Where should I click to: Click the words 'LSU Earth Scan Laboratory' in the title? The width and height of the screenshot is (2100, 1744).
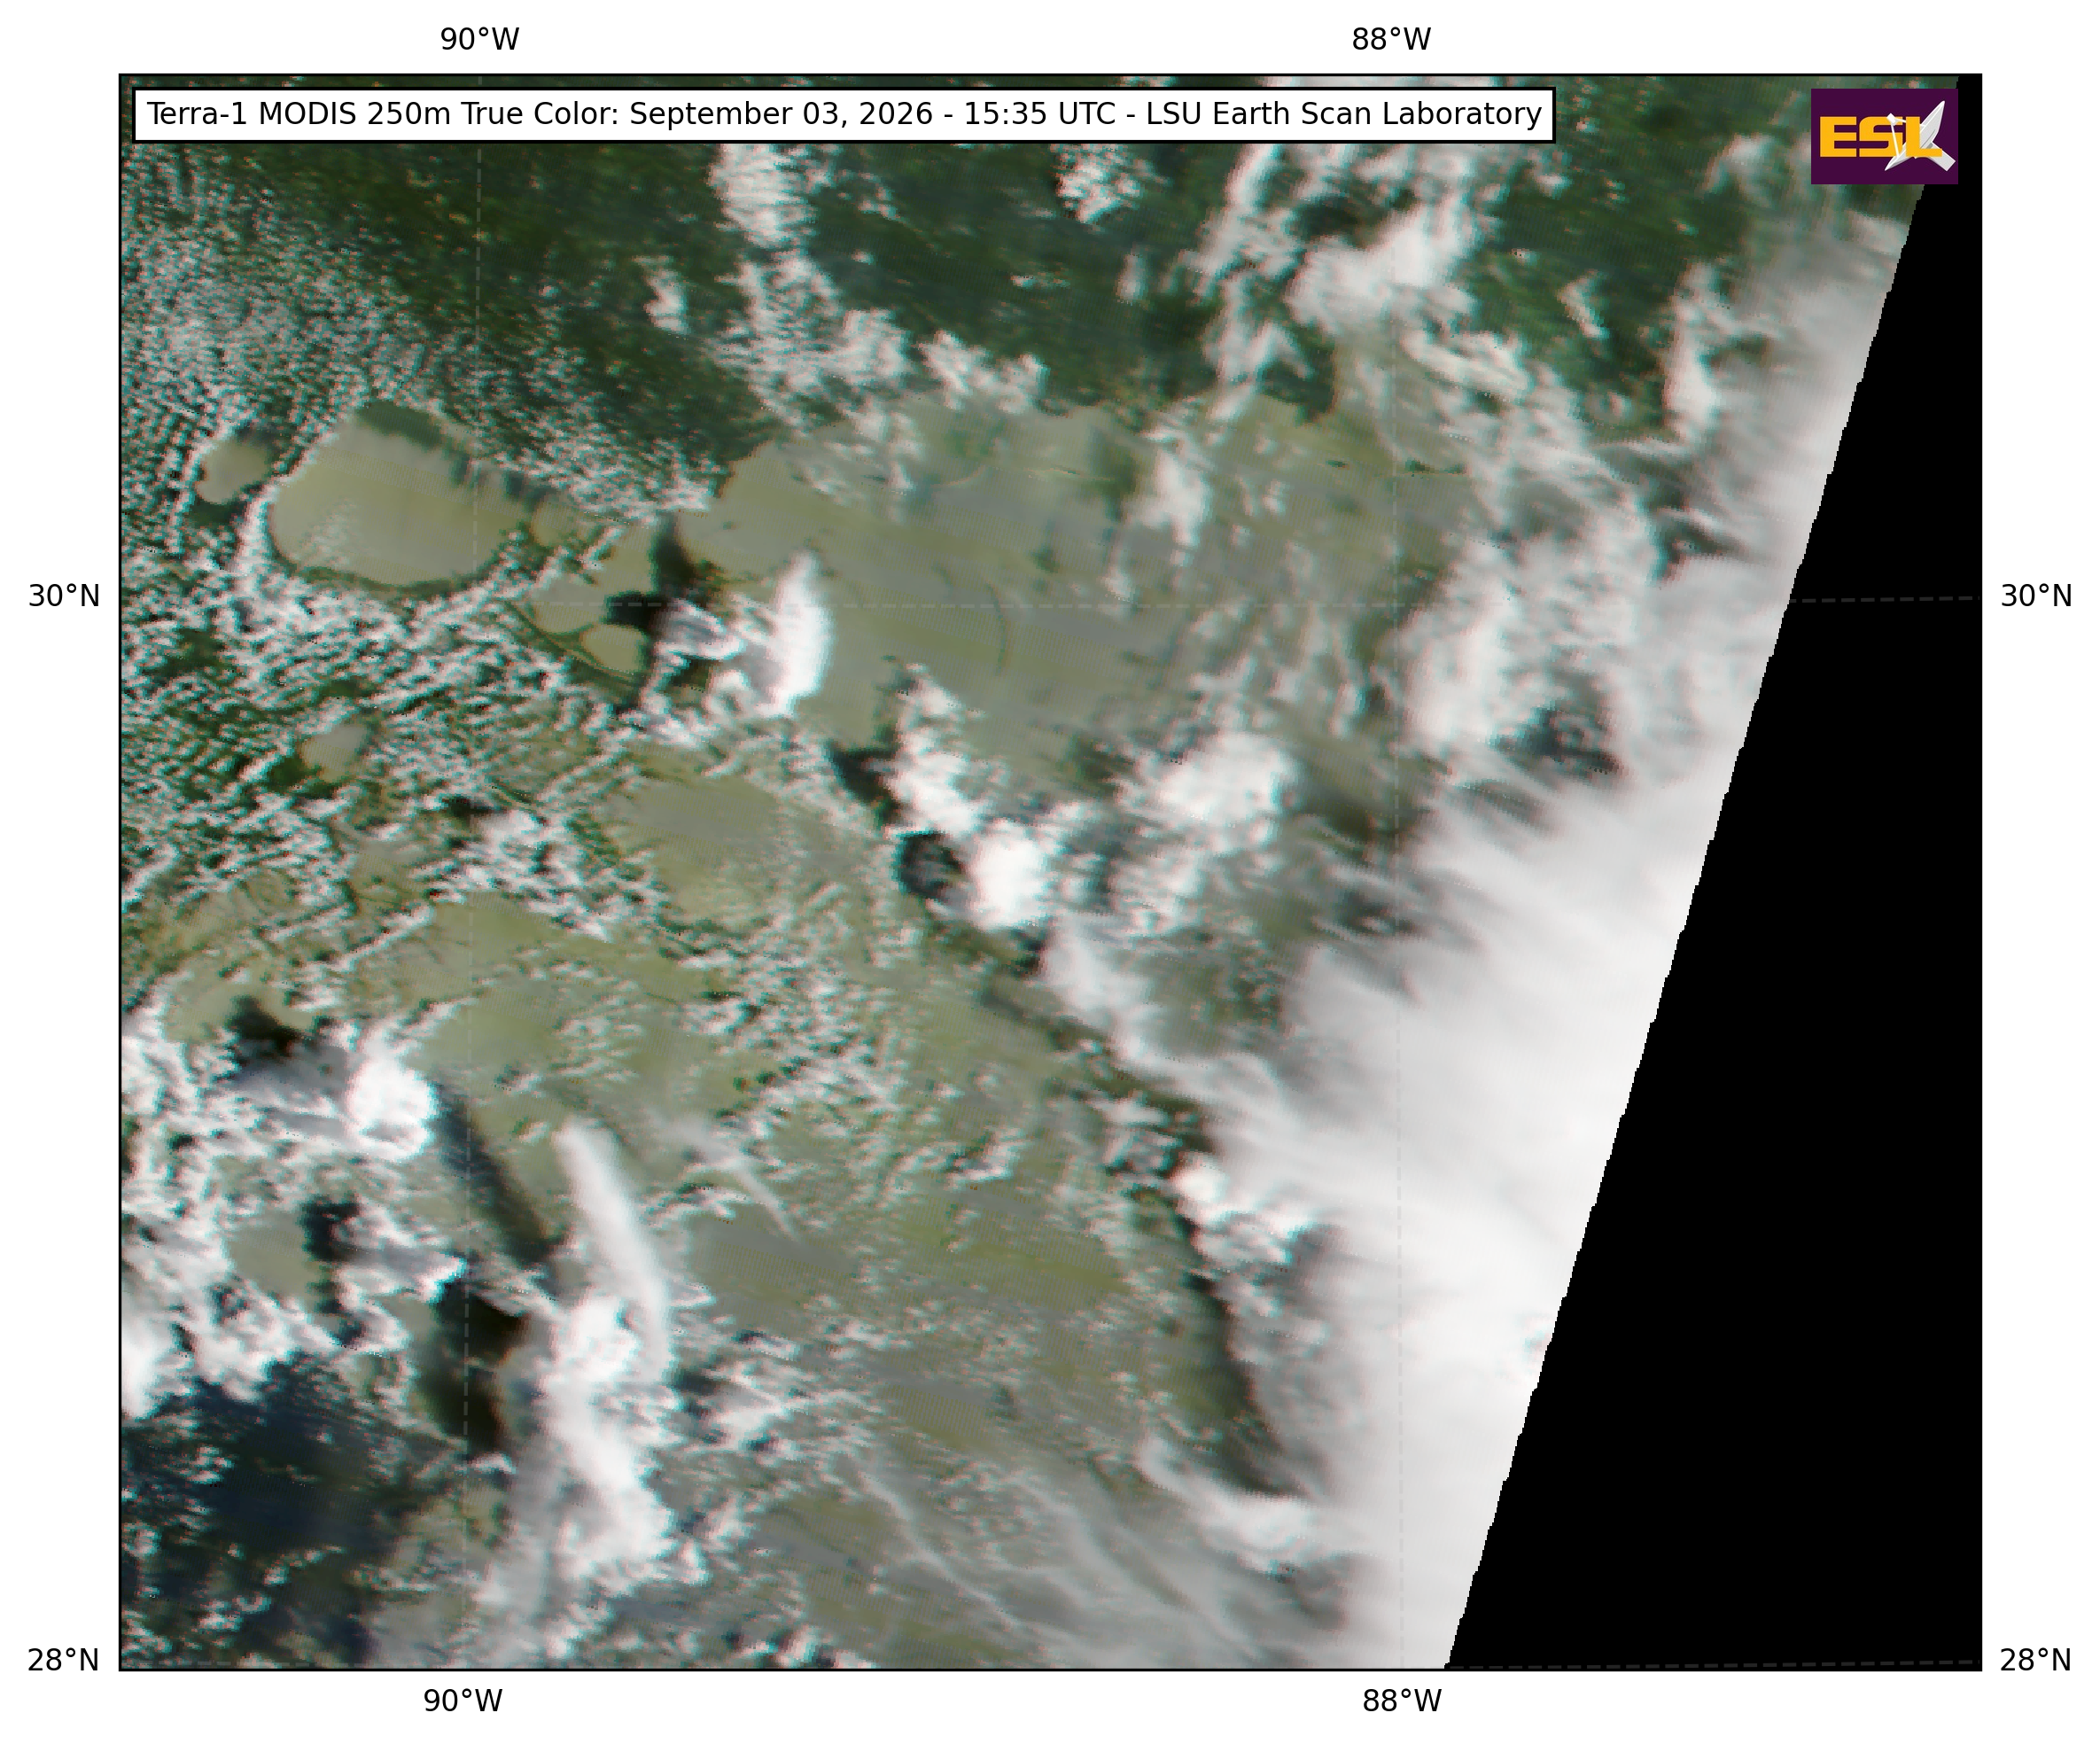1344,114
